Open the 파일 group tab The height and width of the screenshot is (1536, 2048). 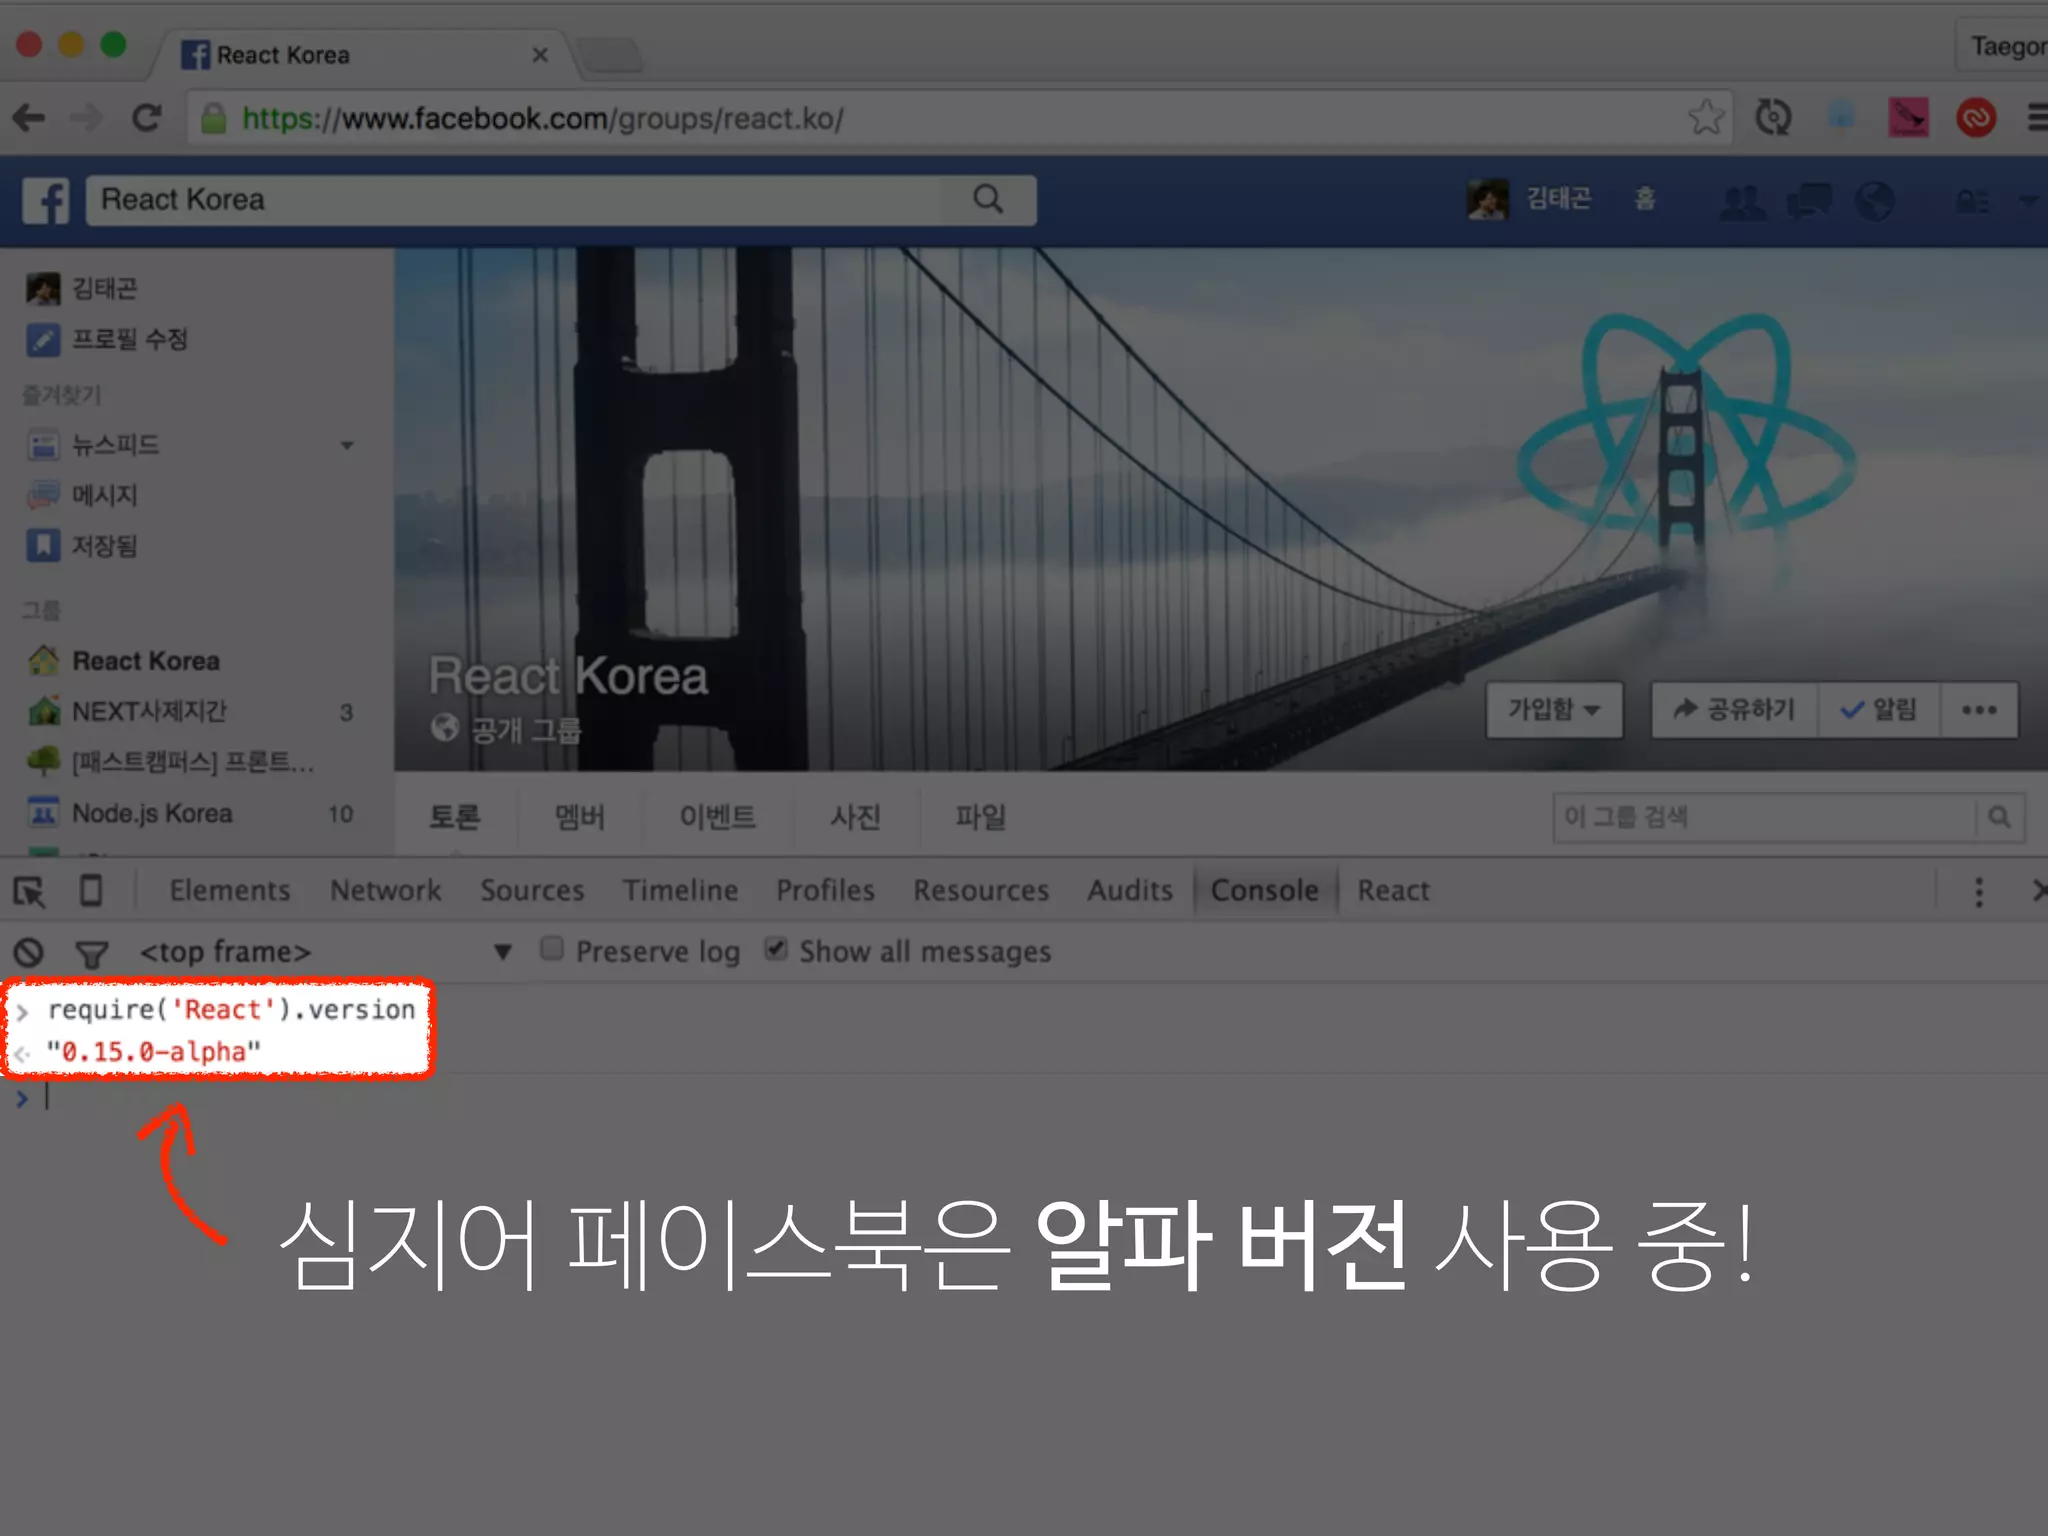click(980, 817)
